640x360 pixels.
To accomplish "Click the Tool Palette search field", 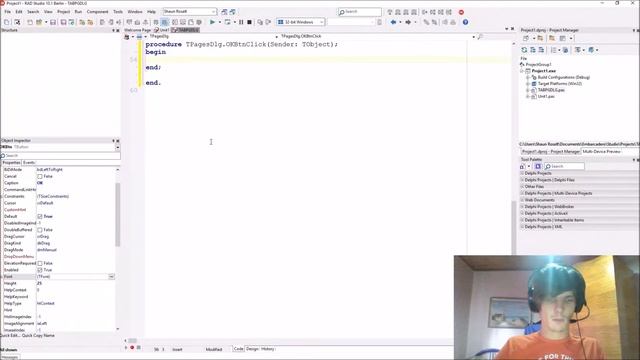I will coord(564,166).
